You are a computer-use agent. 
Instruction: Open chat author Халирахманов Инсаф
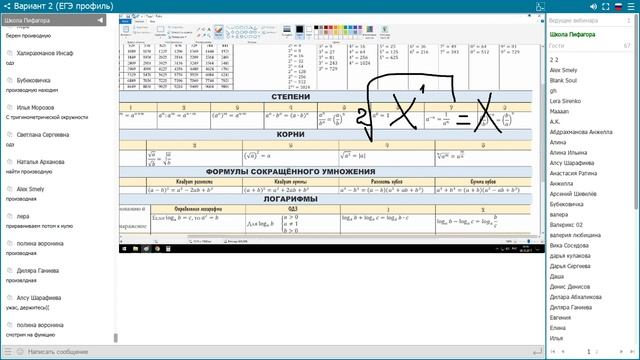pos(44,53)
